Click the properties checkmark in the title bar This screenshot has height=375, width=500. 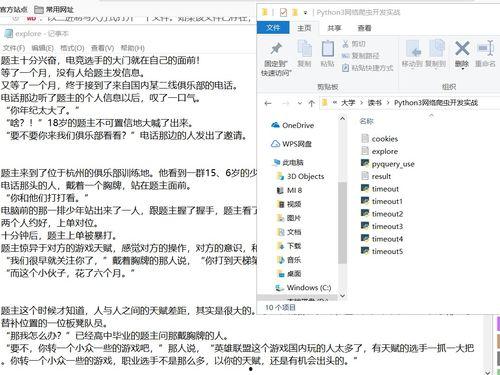click(x=283, y=13)
